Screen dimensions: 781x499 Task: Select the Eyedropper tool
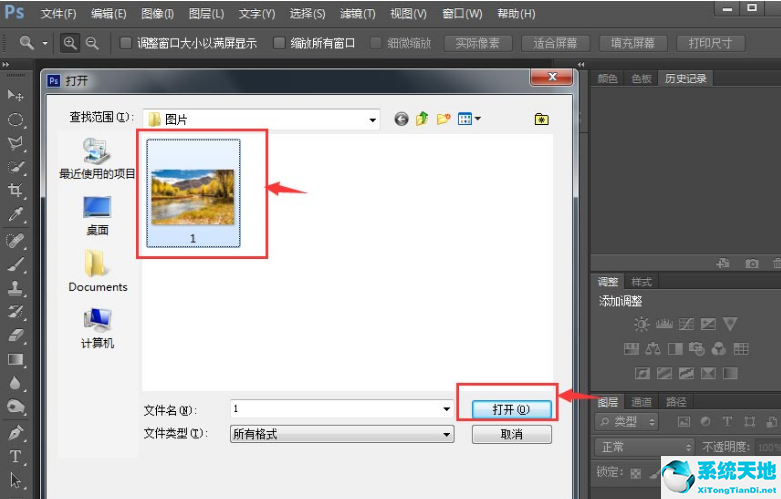(15, 214)
